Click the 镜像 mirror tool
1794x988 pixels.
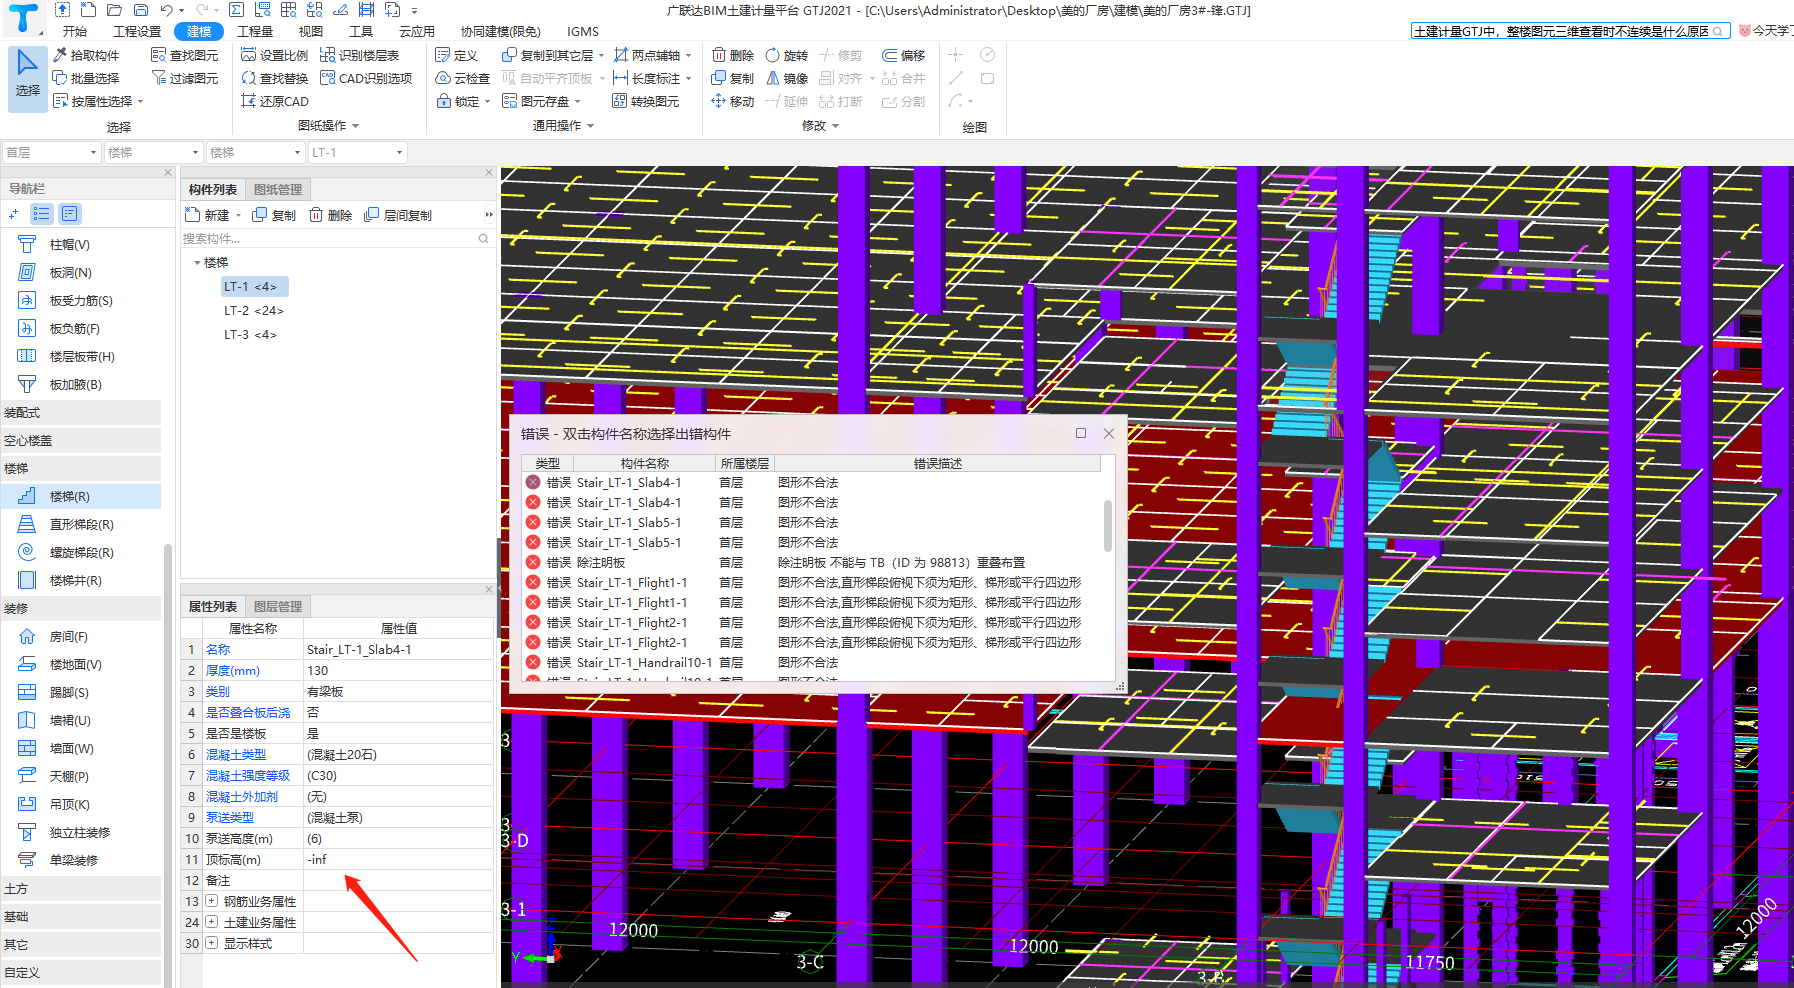pos(786,78)
